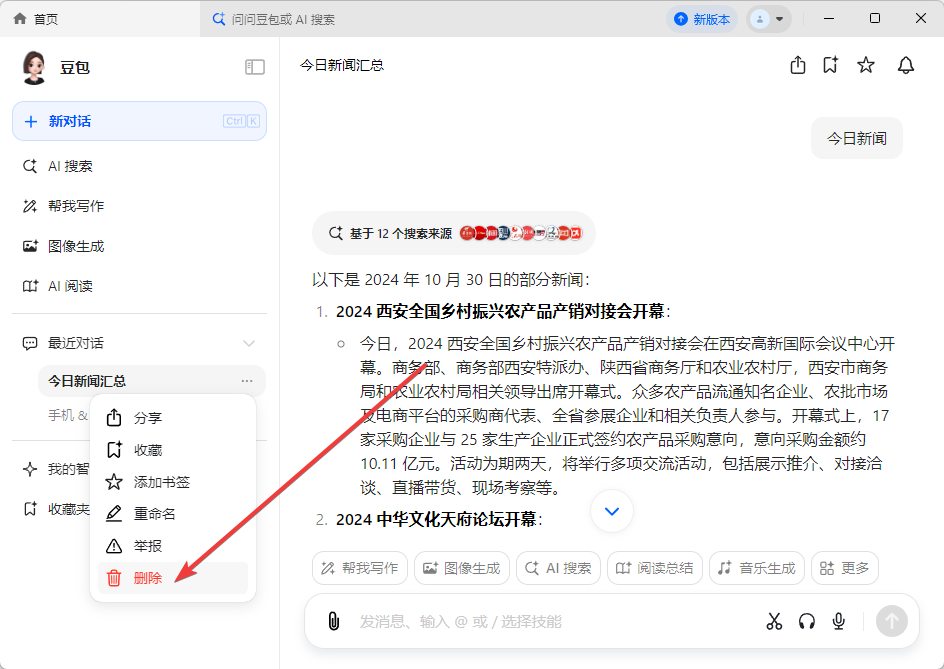Click the 帮我写作 skill chip
Viewport: 944px width, 669px height.
[x=359, y=568]
